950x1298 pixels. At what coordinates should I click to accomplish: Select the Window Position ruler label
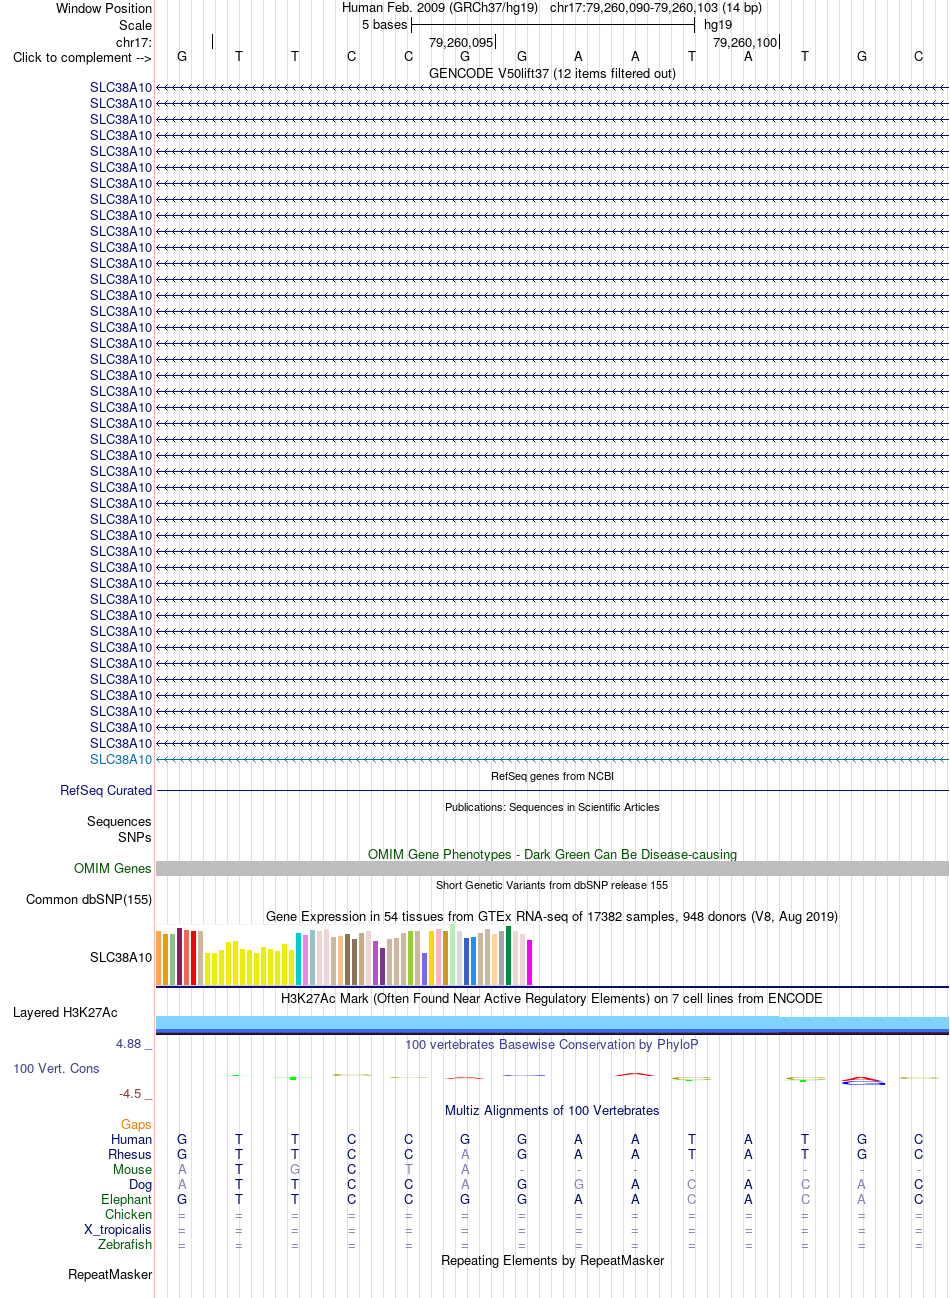tap(104, 8)
